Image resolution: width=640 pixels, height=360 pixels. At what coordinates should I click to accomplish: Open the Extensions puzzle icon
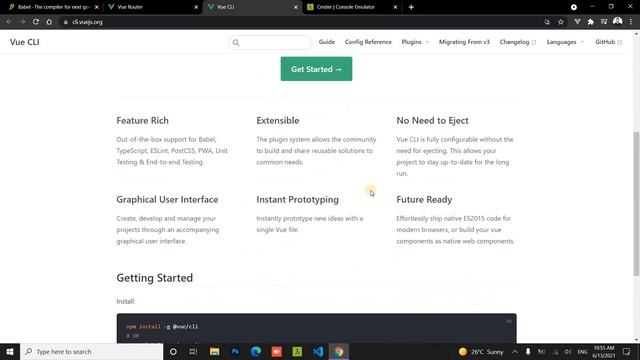point(591,22)
